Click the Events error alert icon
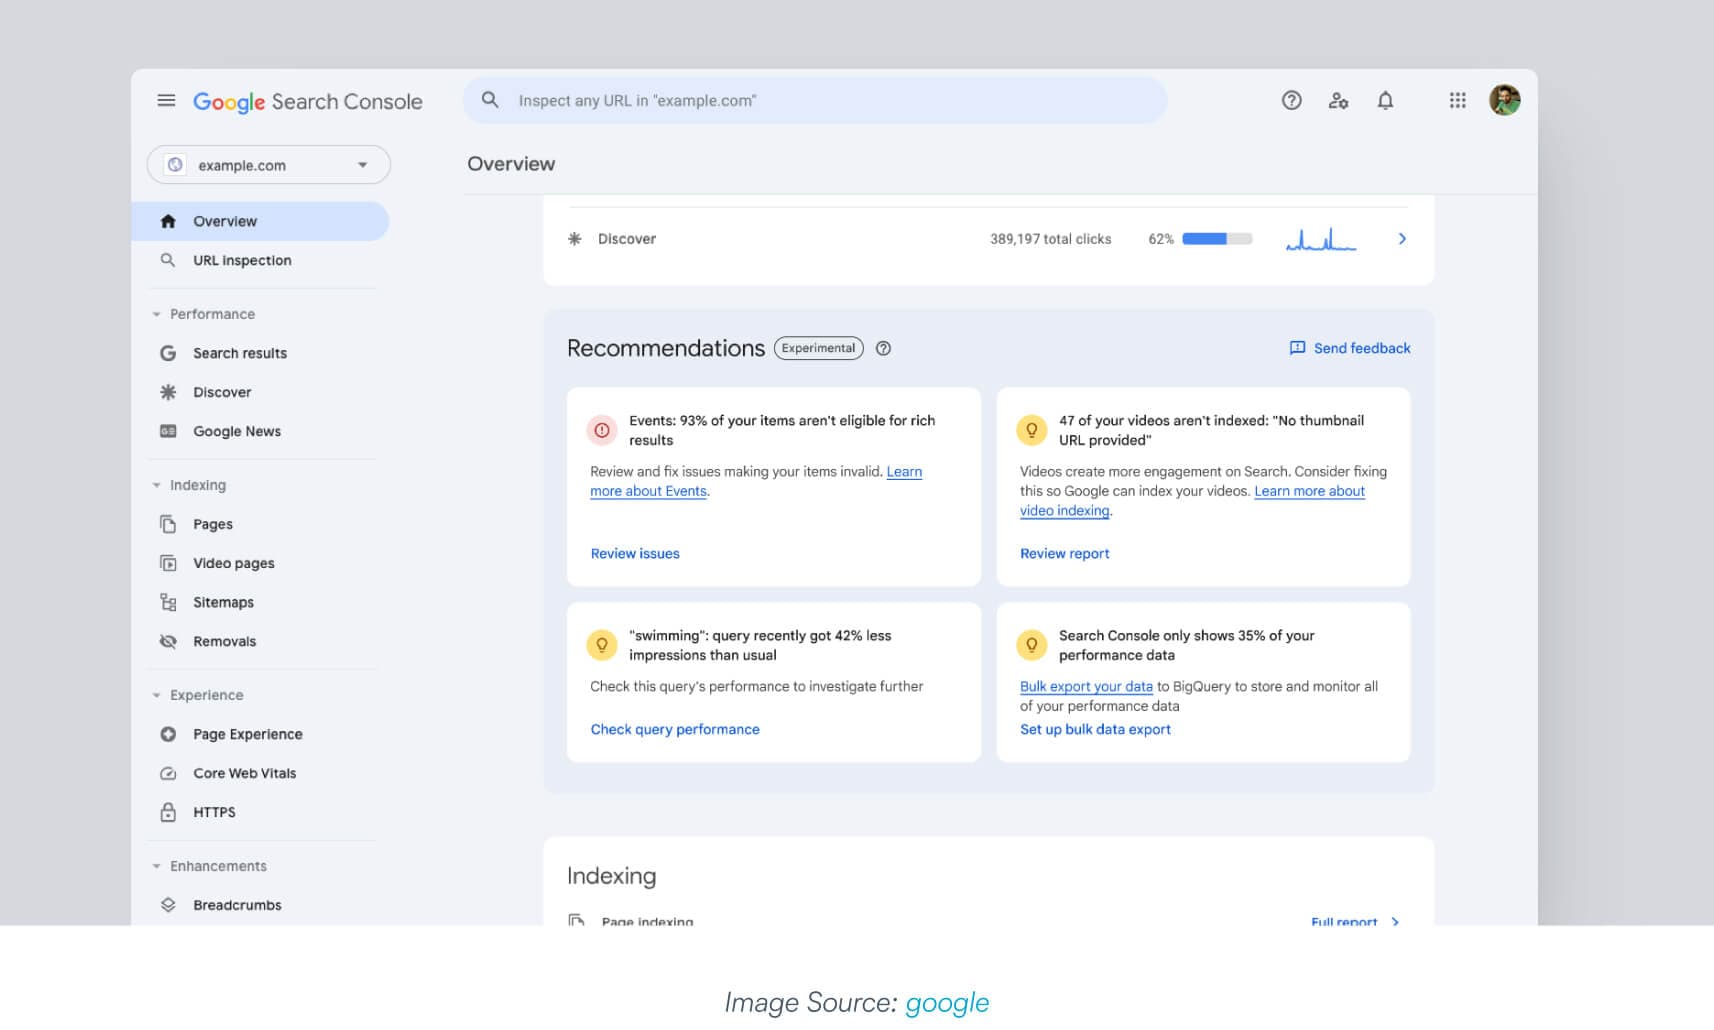 (x=602, y=430)
